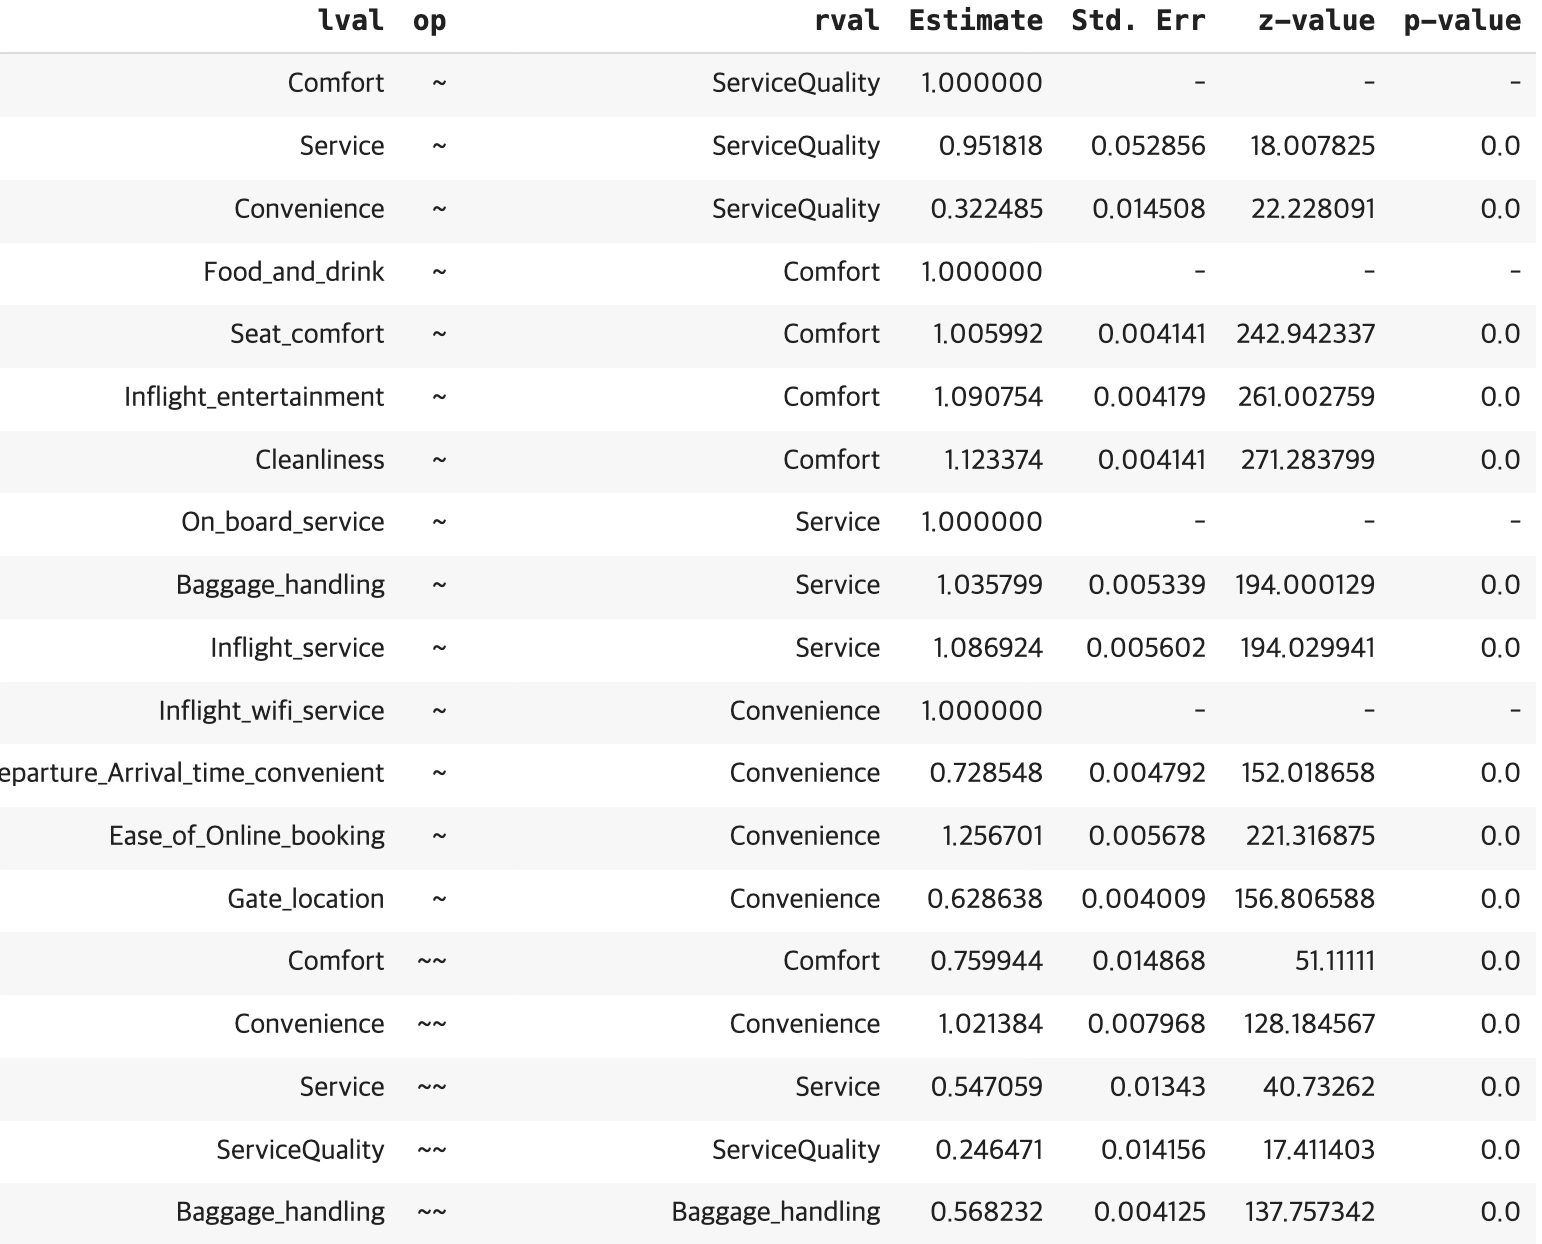Click the Std. Err column header
Image resolution: width=1542 pixels, height=1244 pixels.
click(x=1138, y=20)
